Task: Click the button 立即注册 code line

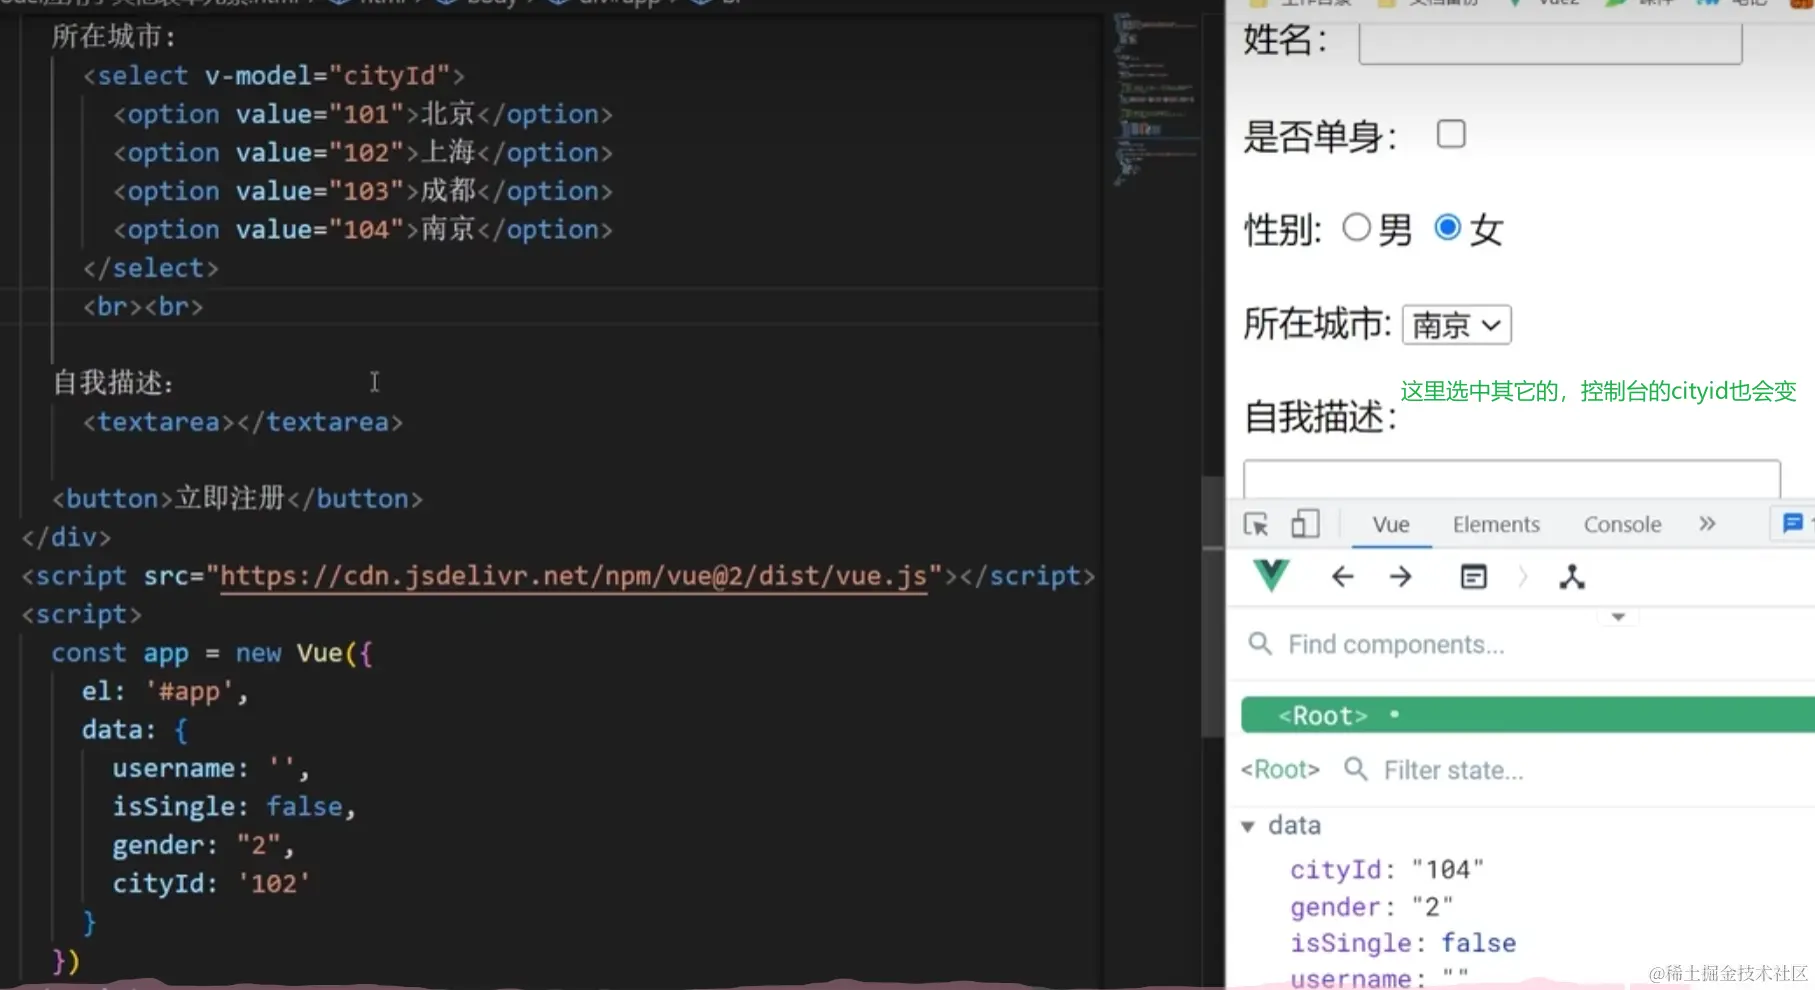Action: click(238, 498)
